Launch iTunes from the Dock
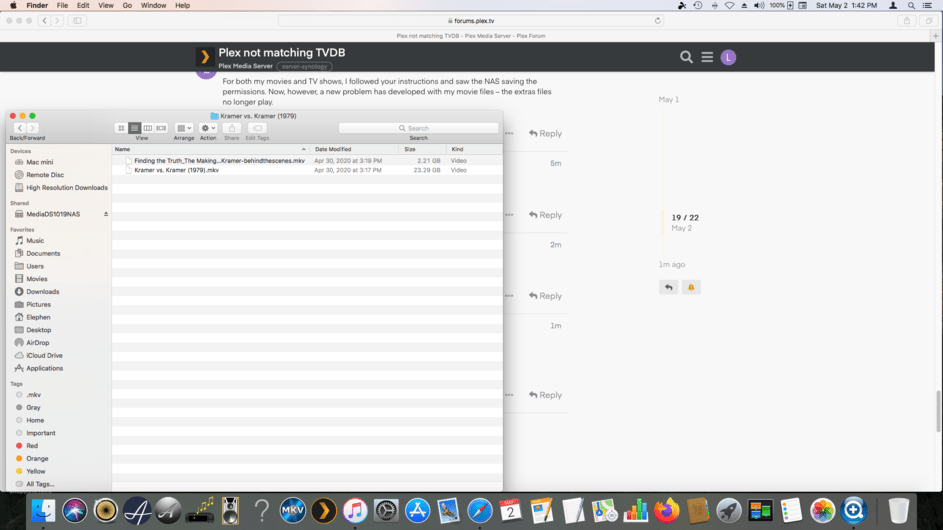This screenshot has height=530, width=943. 355,511
